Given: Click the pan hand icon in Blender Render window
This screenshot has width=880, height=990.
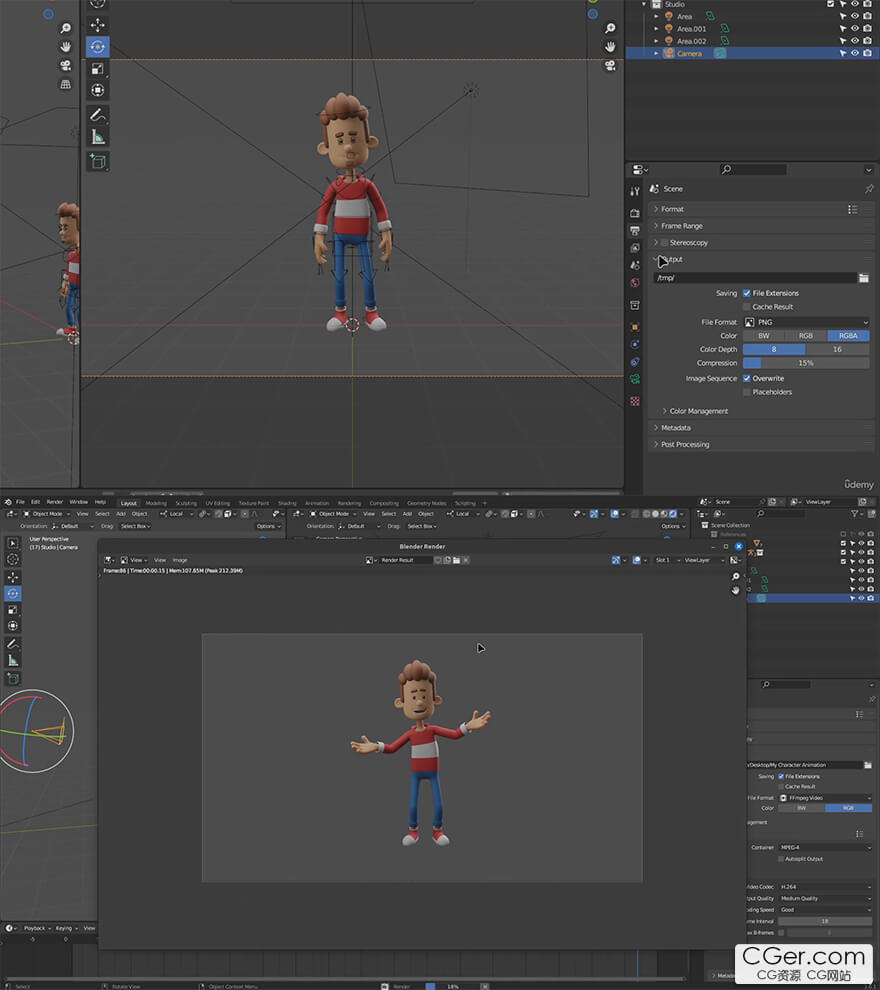Looking at the screenshot, I should [735, 590].
